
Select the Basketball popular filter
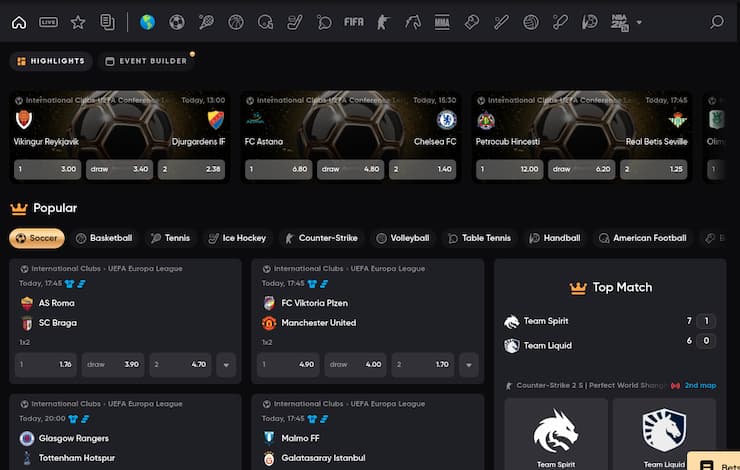(104, 238)
